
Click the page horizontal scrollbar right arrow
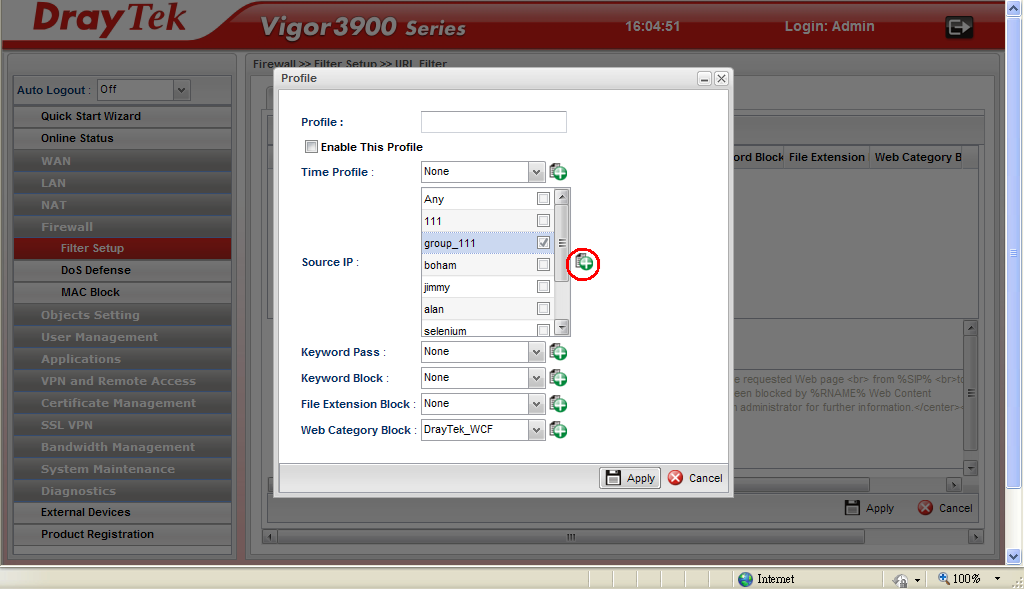[976, 537]
